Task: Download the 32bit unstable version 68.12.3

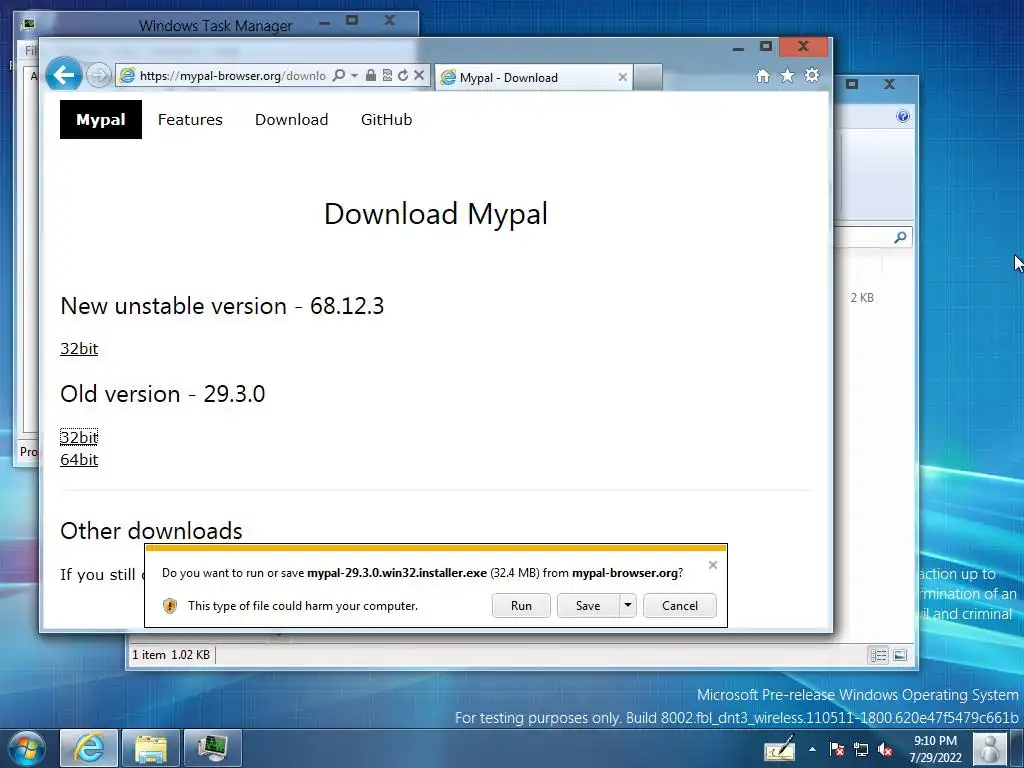Action: click(x=79, y=349)
